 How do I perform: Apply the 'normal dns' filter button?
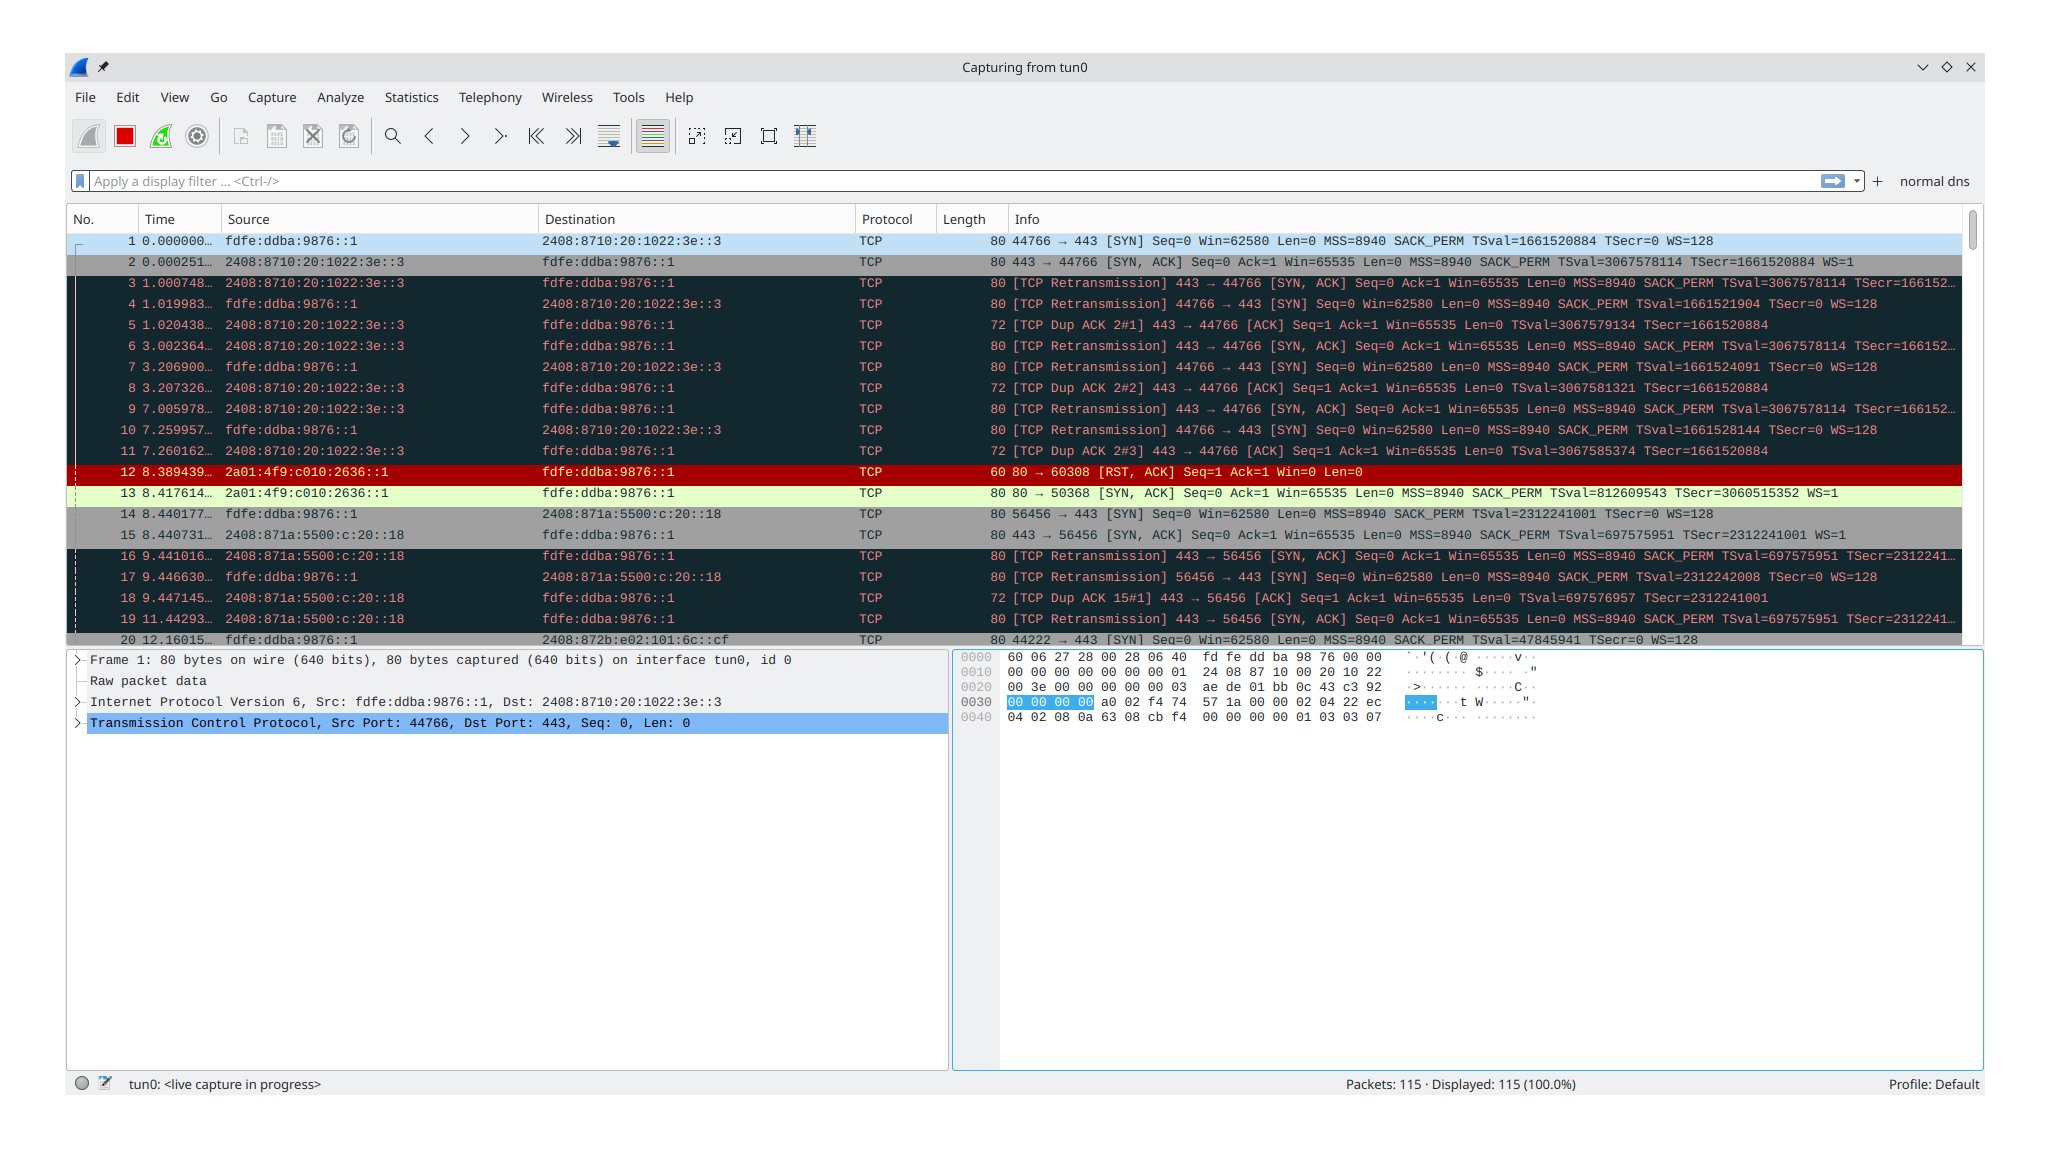click(x=1934, y=181)
